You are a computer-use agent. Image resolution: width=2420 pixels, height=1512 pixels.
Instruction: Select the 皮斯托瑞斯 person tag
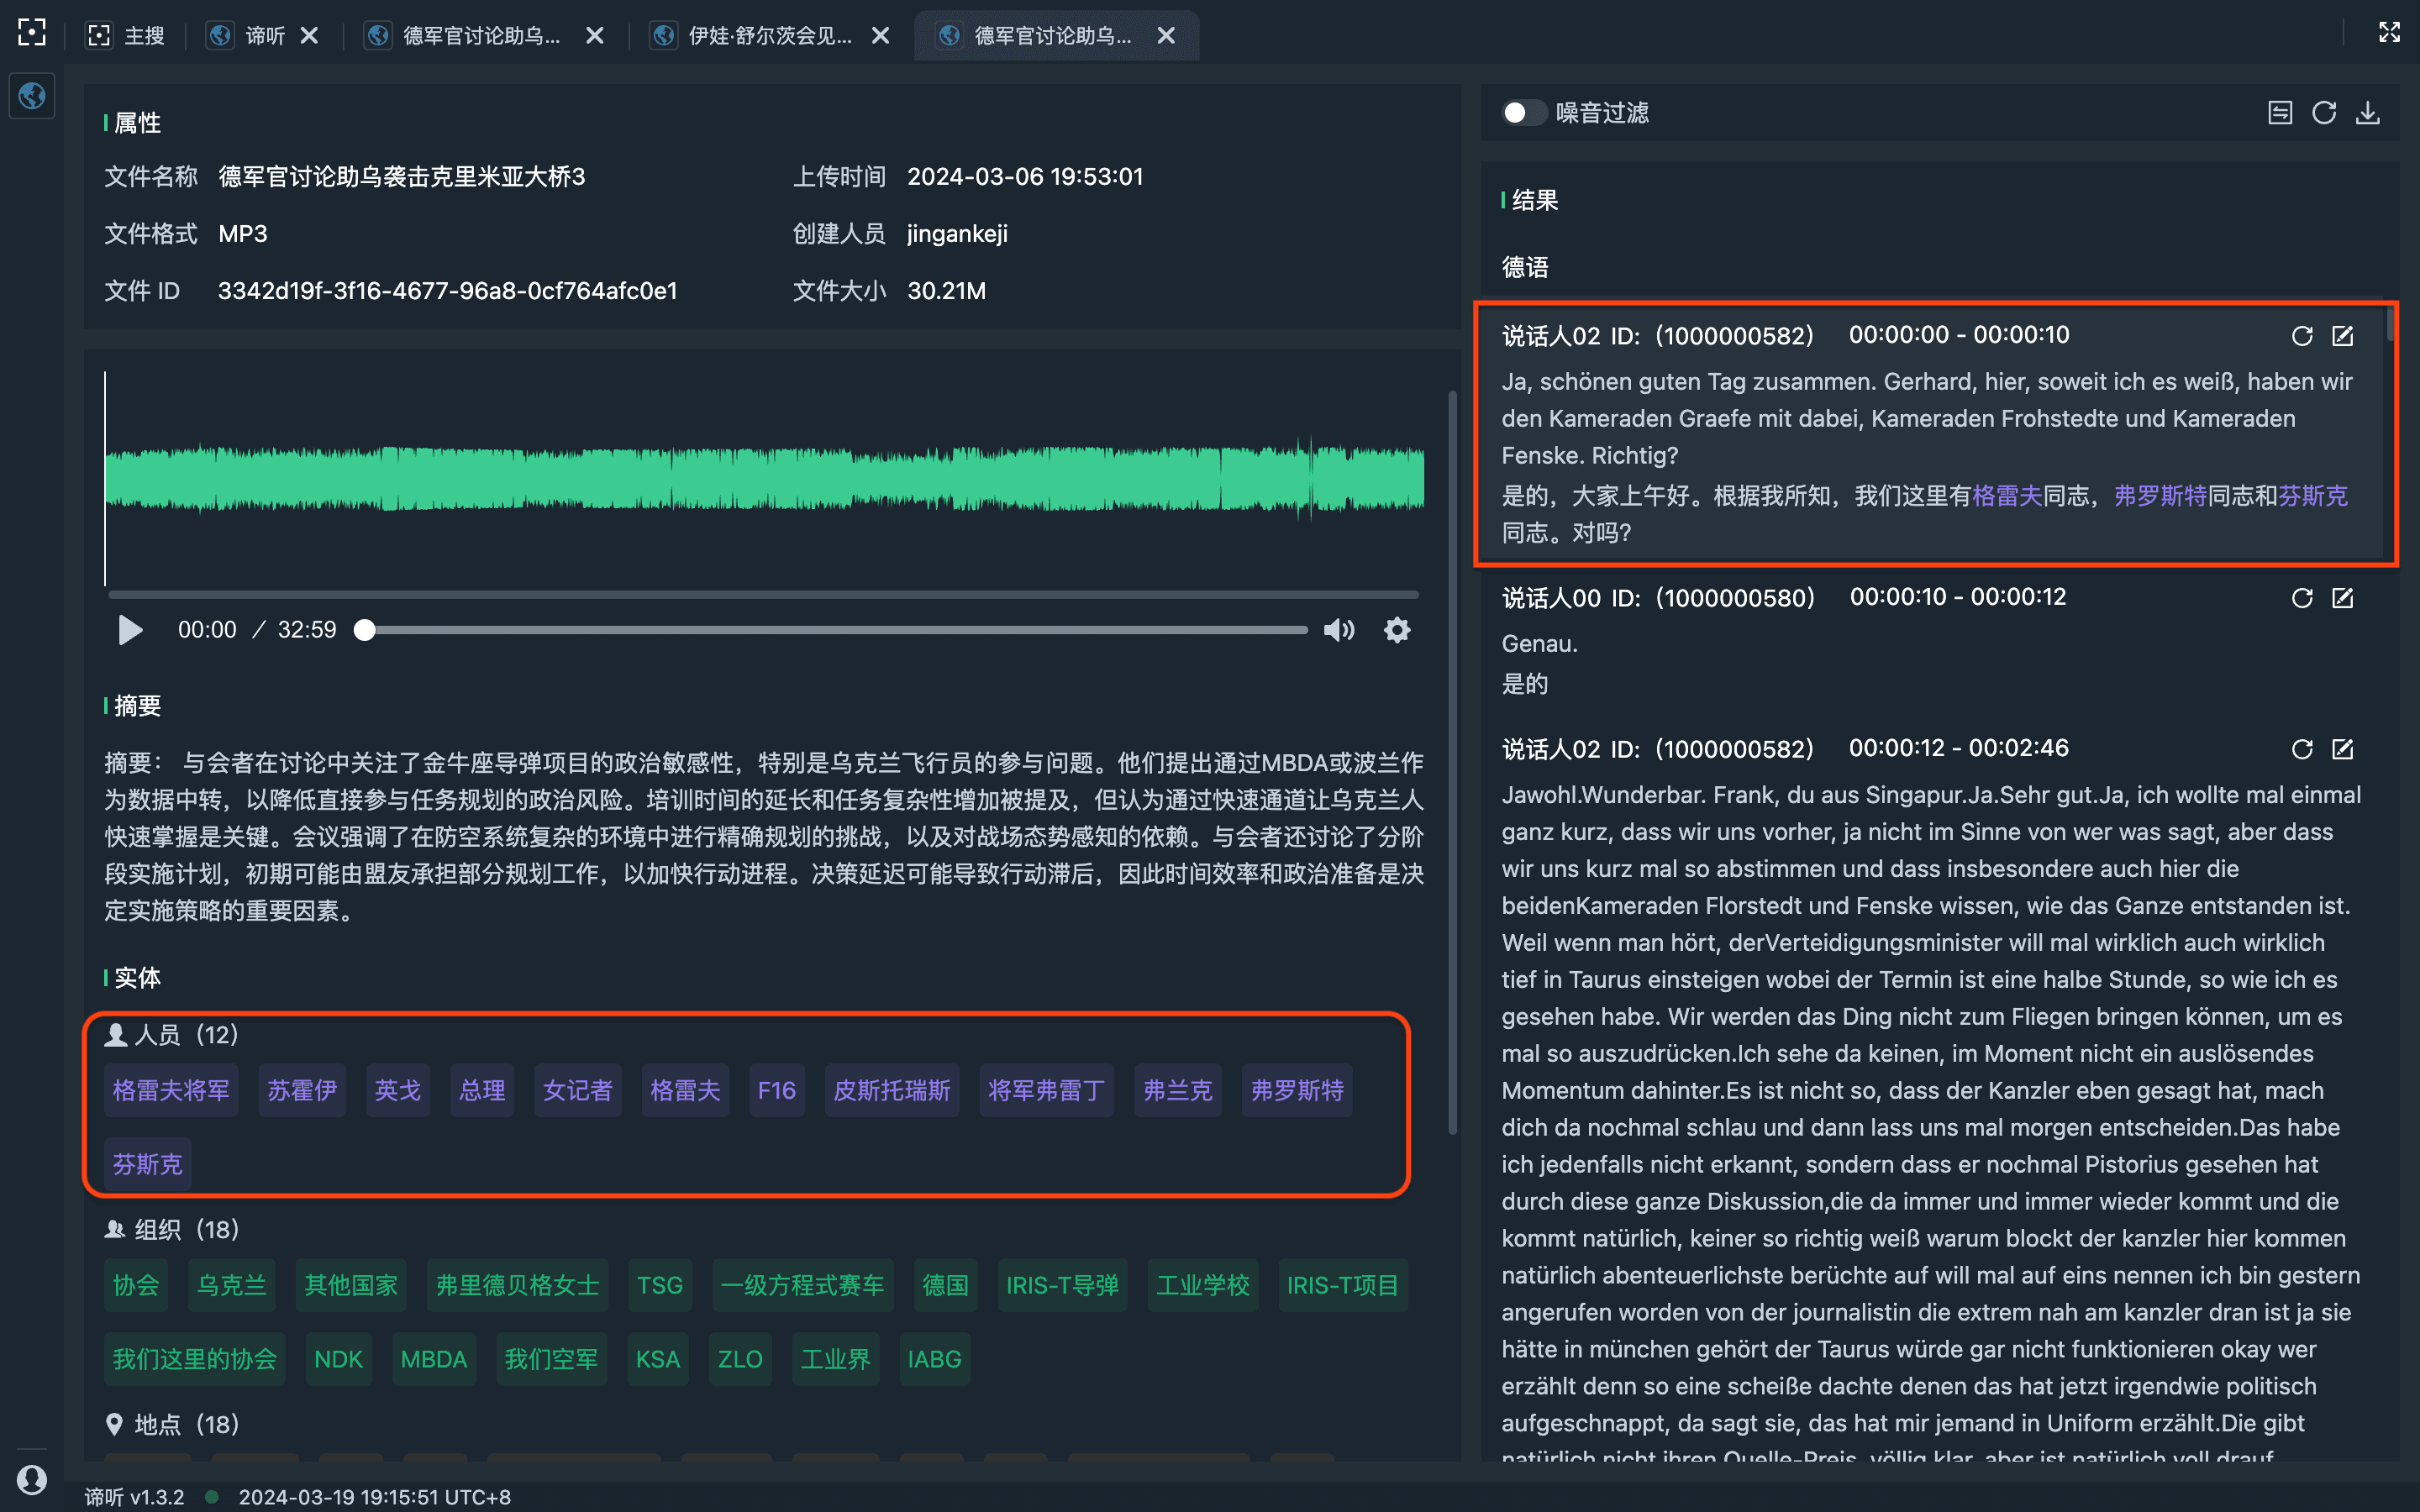(x=892, y=1090)
